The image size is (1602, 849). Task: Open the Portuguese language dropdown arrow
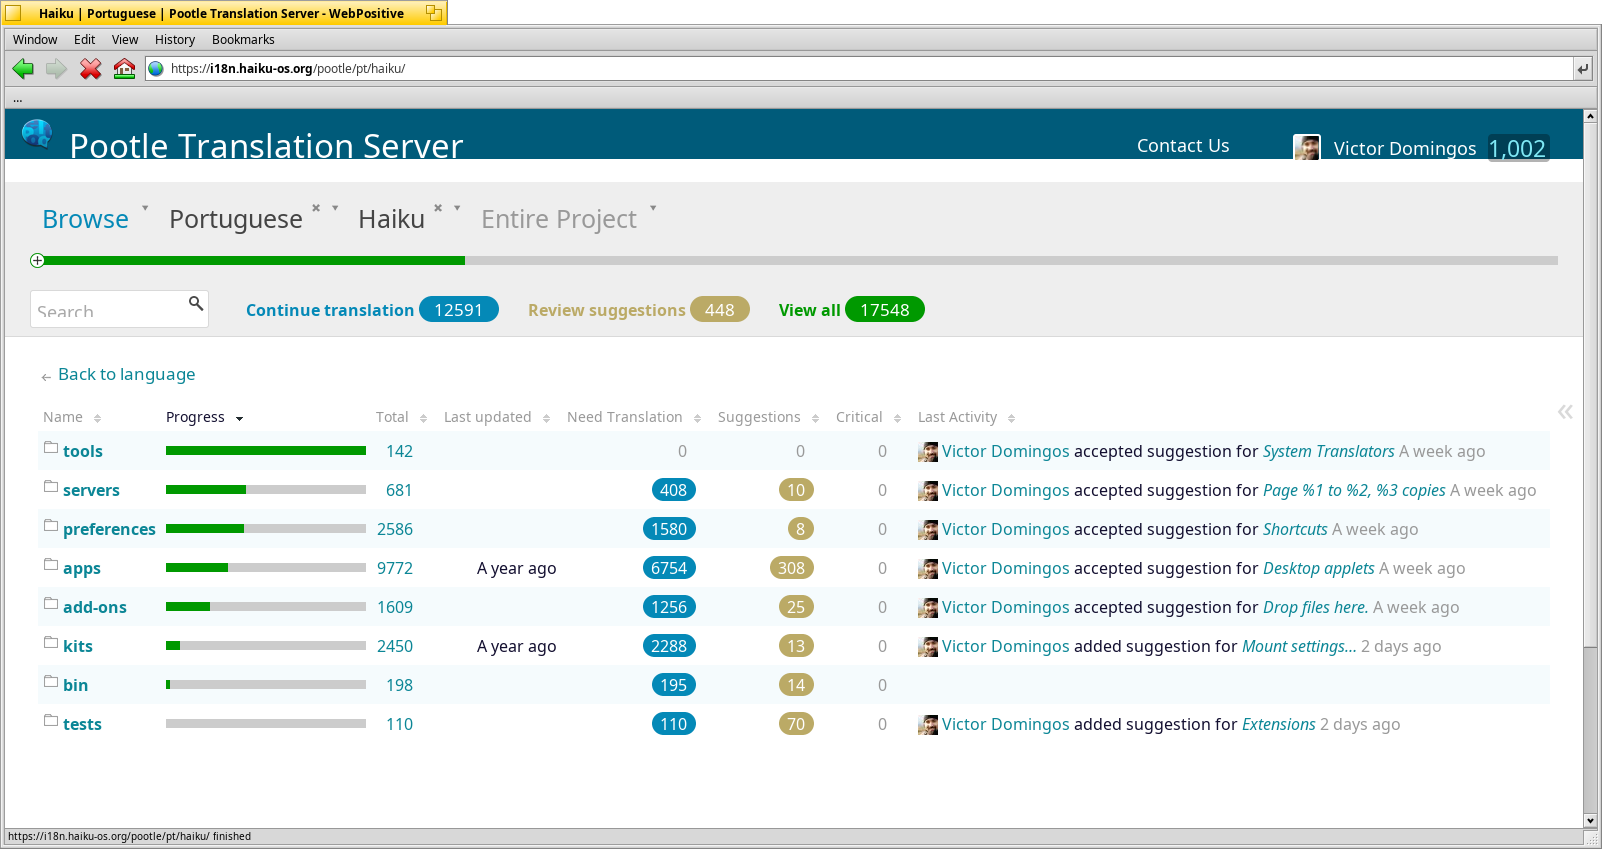click(335, 208)
